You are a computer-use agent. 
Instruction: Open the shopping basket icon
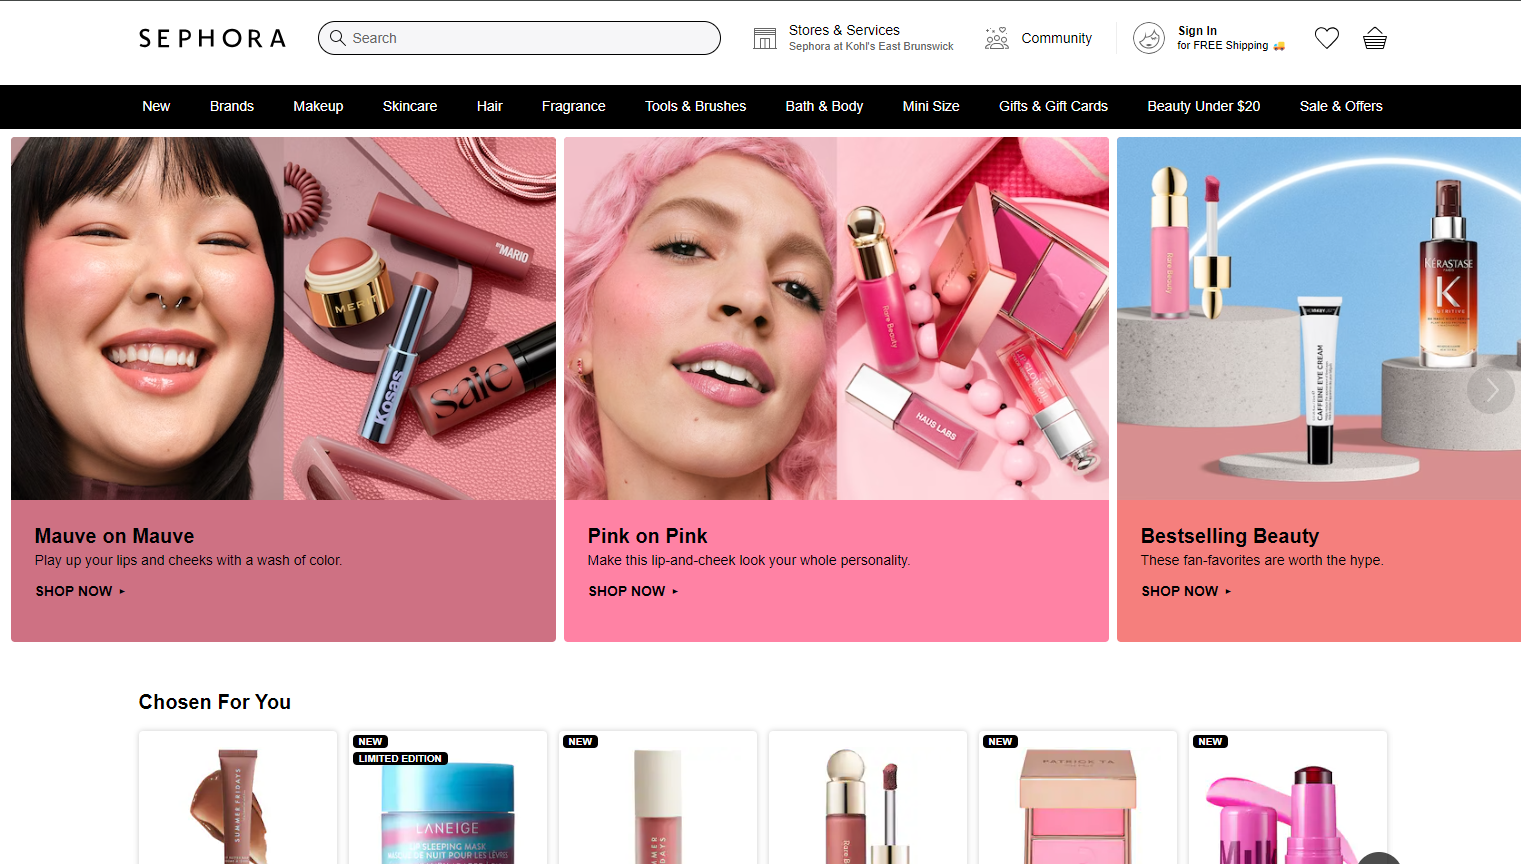tap(1375, 38)
